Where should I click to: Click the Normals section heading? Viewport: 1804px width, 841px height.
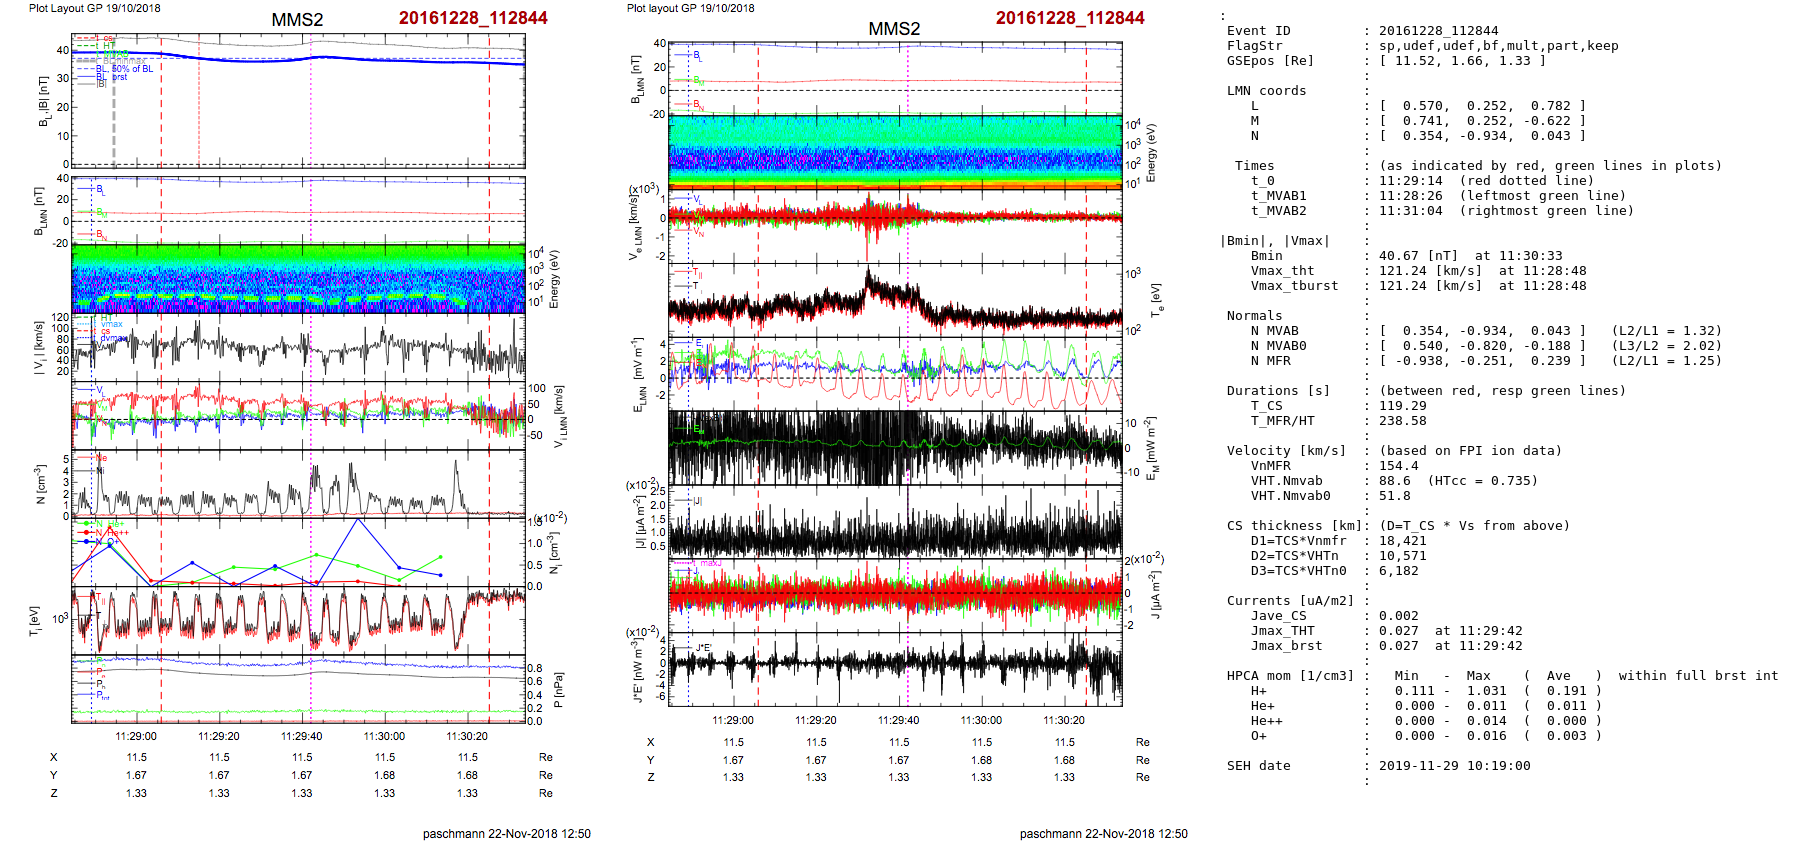[x=1254, y=316]
